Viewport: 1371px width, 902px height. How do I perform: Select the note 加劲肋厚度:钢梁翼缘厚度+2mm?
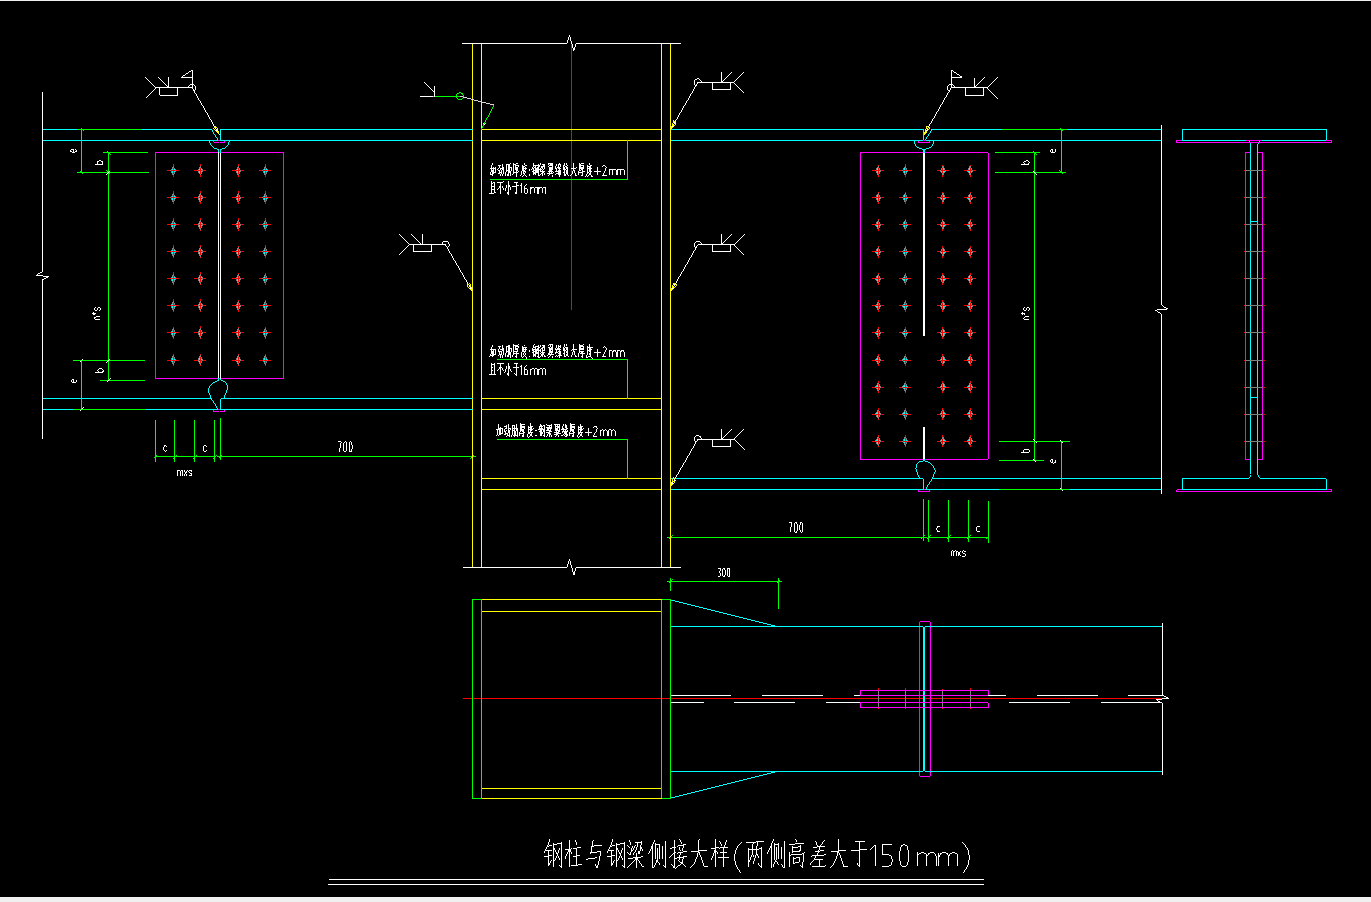(x=556, y=432)
